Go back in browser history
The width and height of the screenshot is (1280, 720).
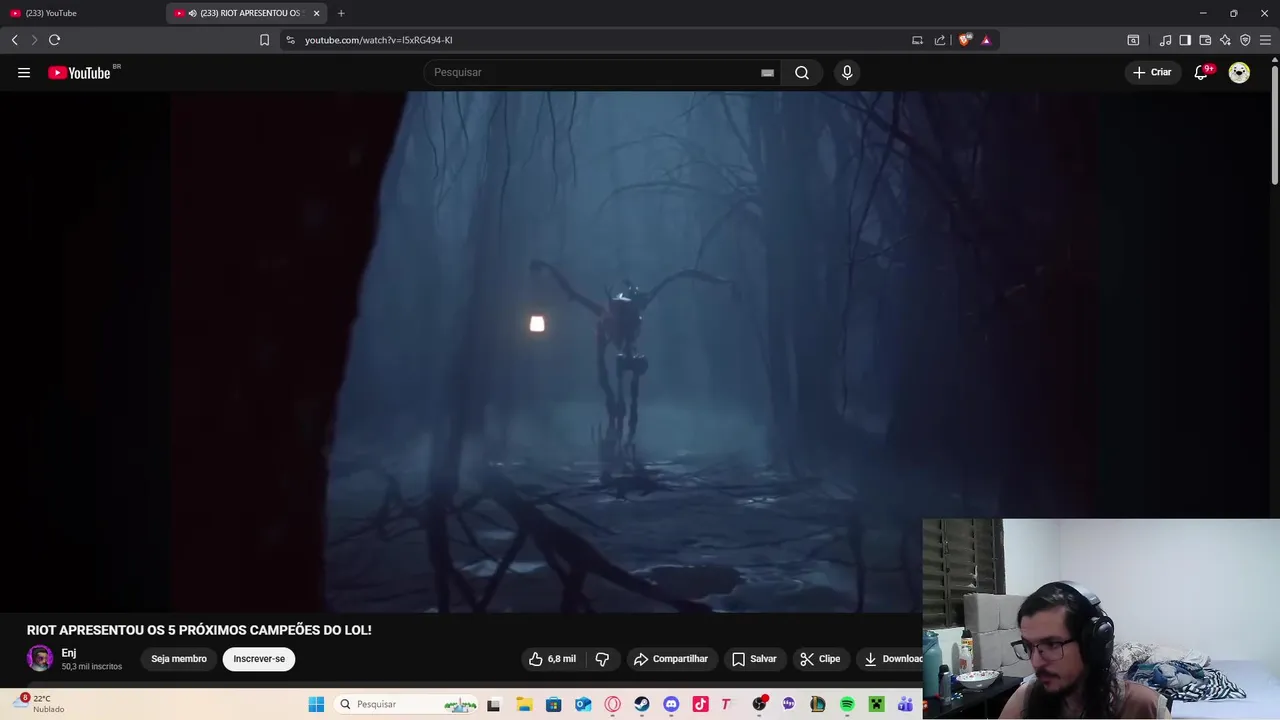(x=15, y=40)
